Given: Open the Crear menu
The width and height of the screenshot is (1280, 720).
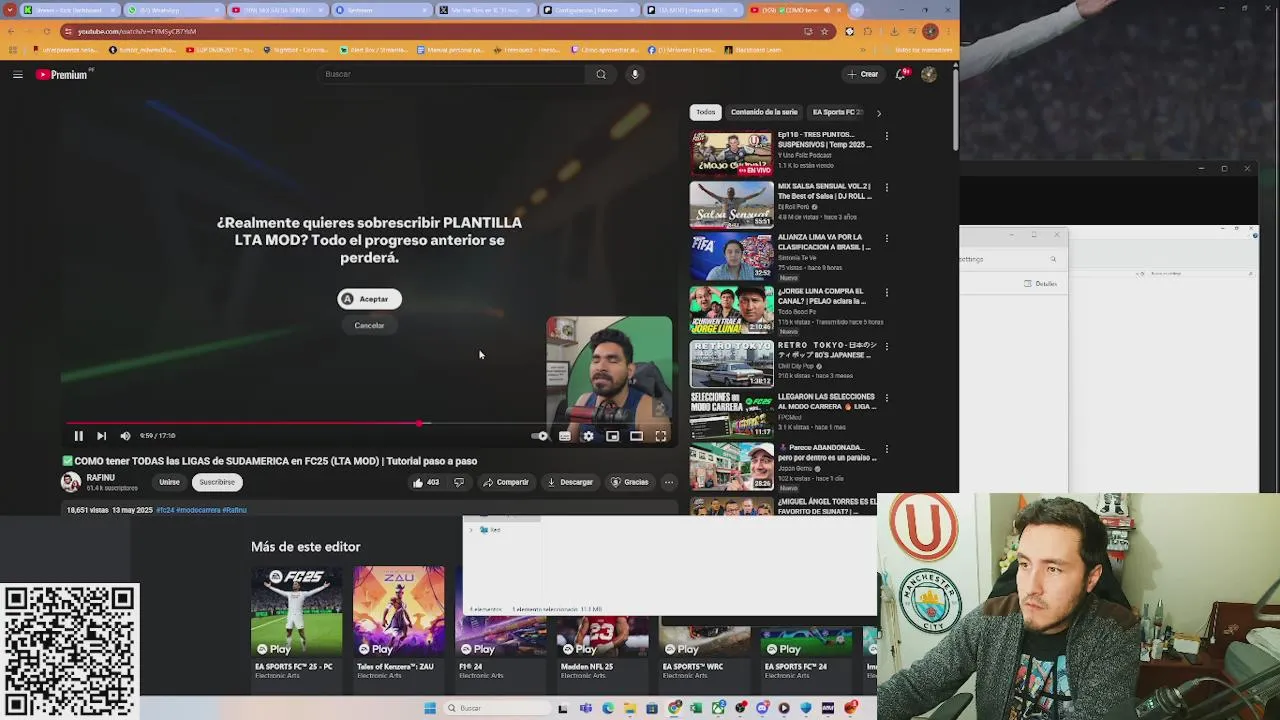Looking at the screenshot, I should click(862, 74).
